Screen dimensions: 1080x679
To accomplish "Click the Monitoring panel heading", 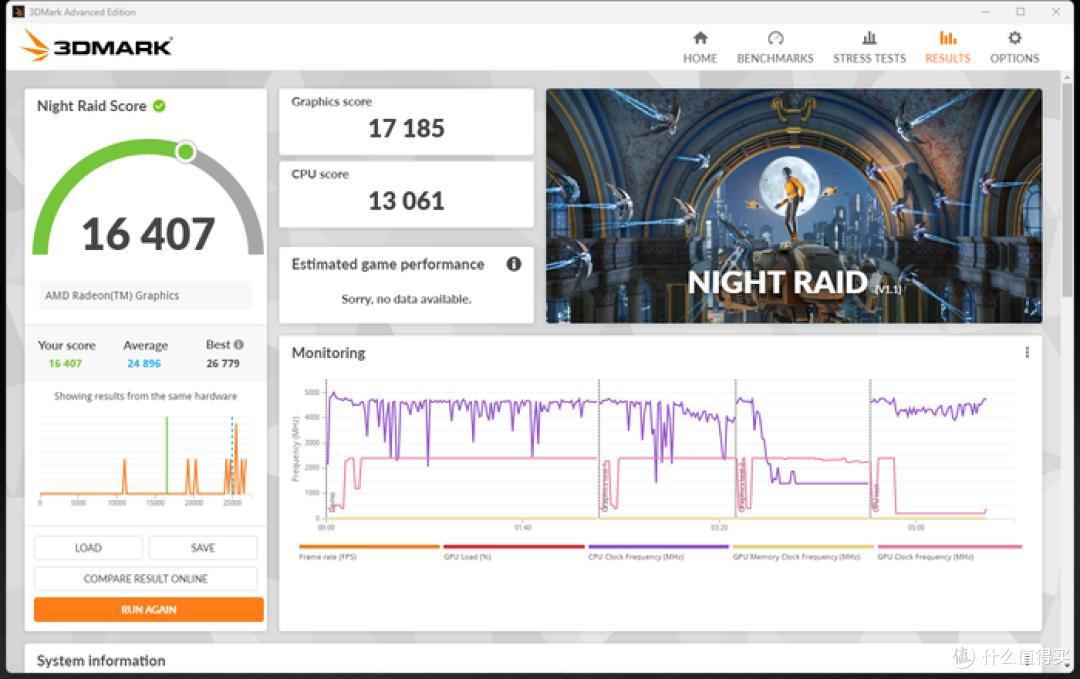I will click(329, 353).
